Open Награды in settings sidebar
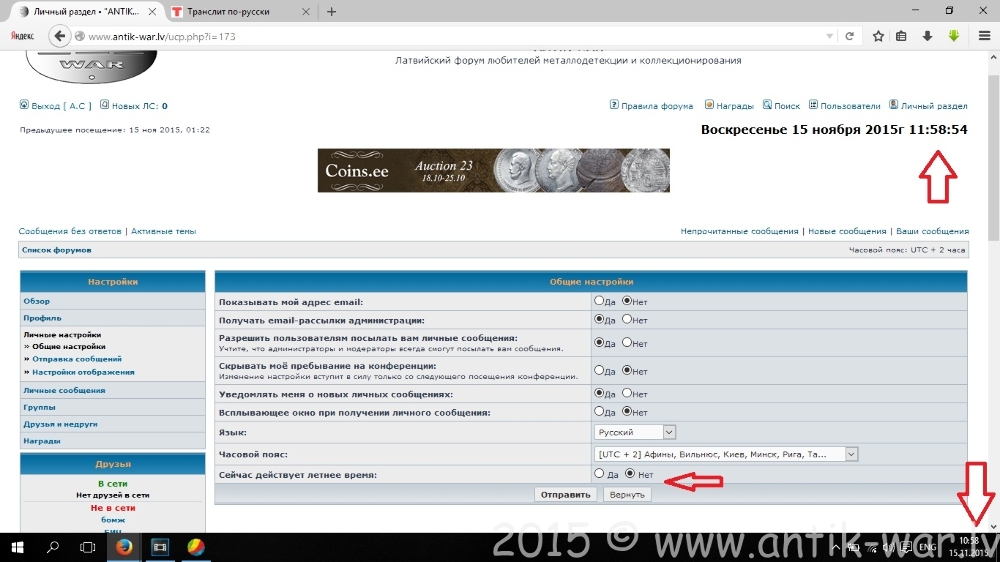This screenshot has height=562, width=1000. [41, 441]
